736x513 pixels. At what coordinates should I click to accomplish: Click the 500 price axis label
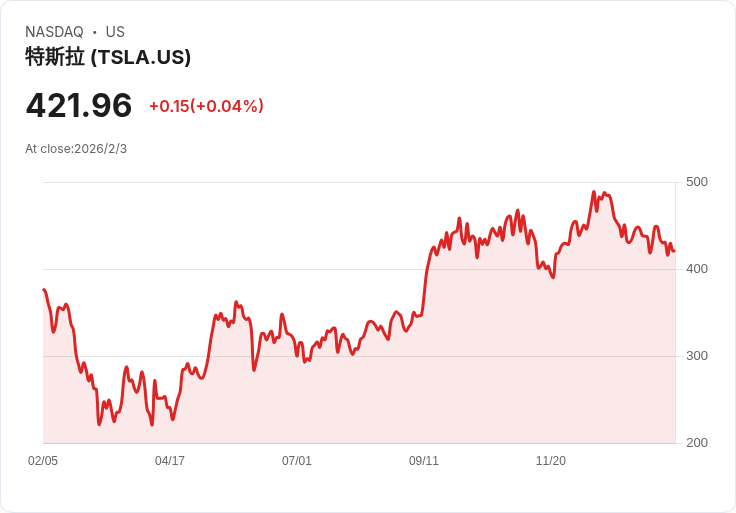697,182
